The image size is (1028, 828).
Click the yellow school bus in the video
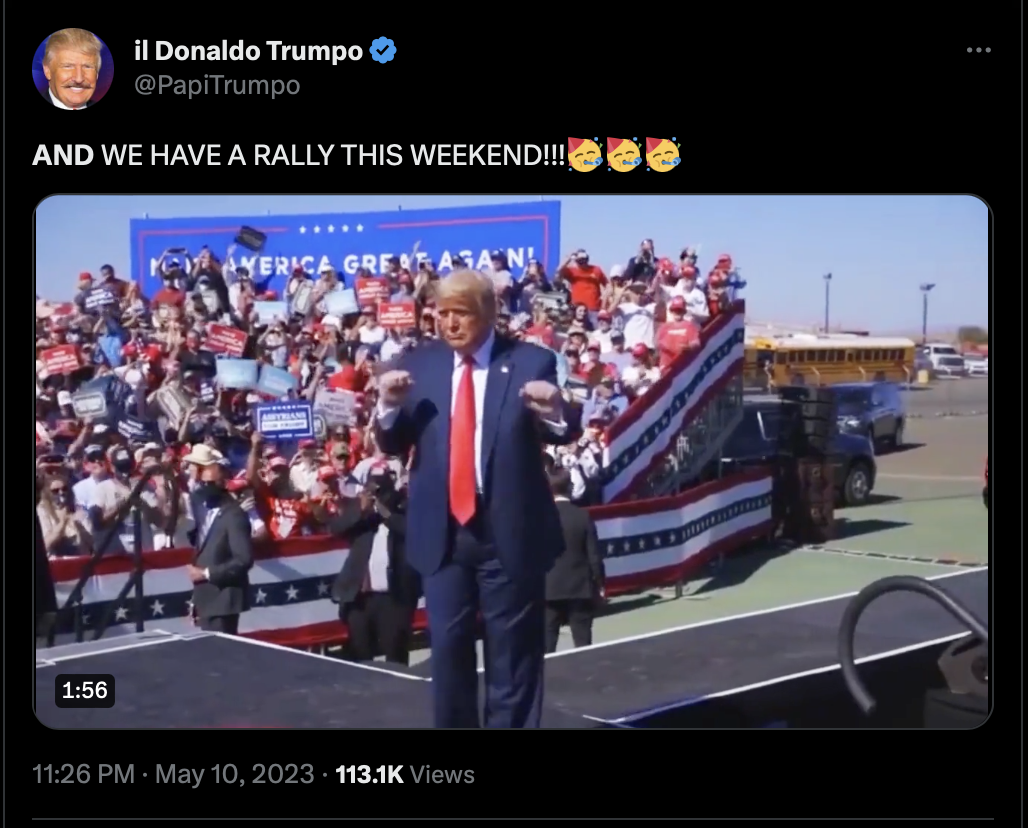click(x=829, y=361)
